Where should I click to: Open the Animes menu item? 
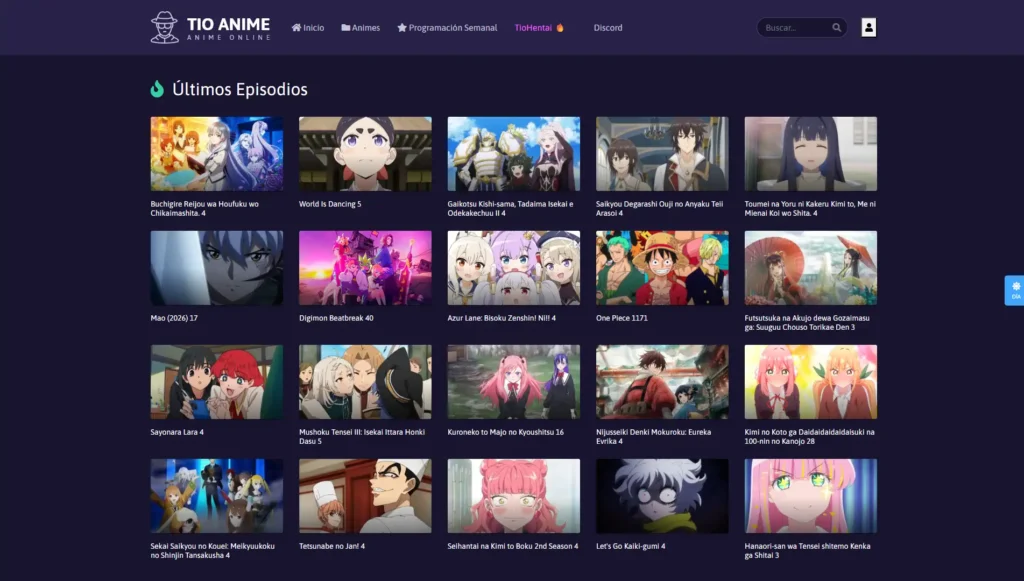point(360,27)
